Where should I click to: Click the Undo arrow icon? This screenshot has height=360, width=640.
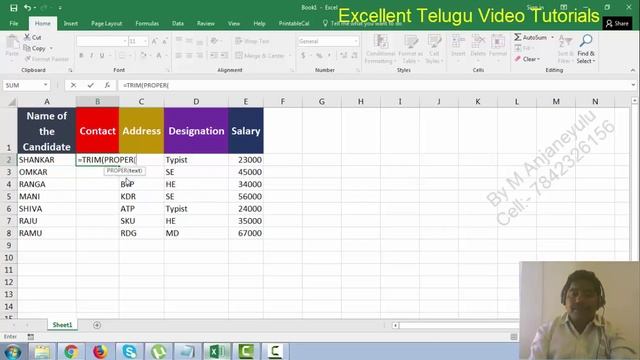(x=27, y=8)
